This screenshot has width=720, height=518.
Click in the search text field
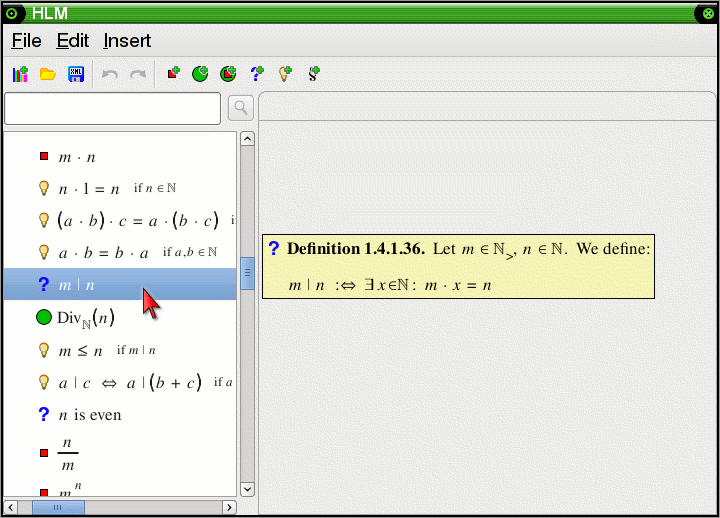tap(112, 108)
